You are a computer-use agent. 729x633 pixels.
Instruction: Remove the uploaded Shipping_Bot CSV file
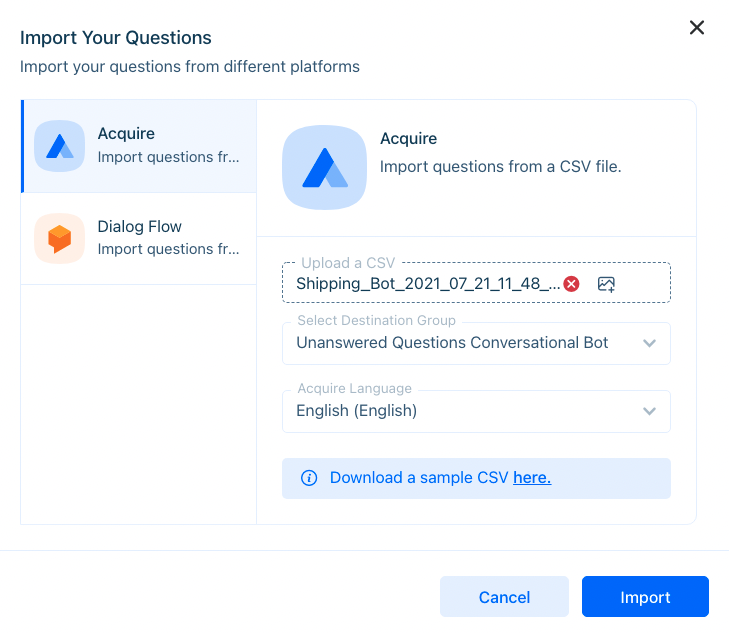click(x=571, y=284)
